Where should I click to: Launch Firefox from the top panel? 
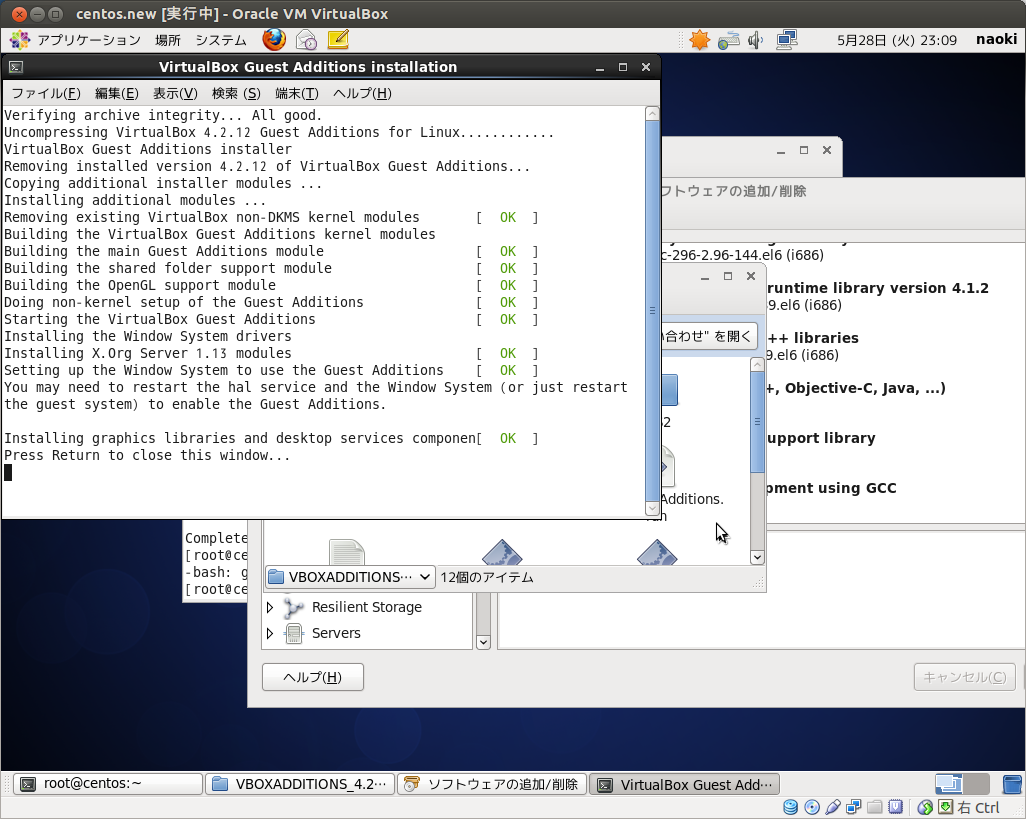point(272,40)
